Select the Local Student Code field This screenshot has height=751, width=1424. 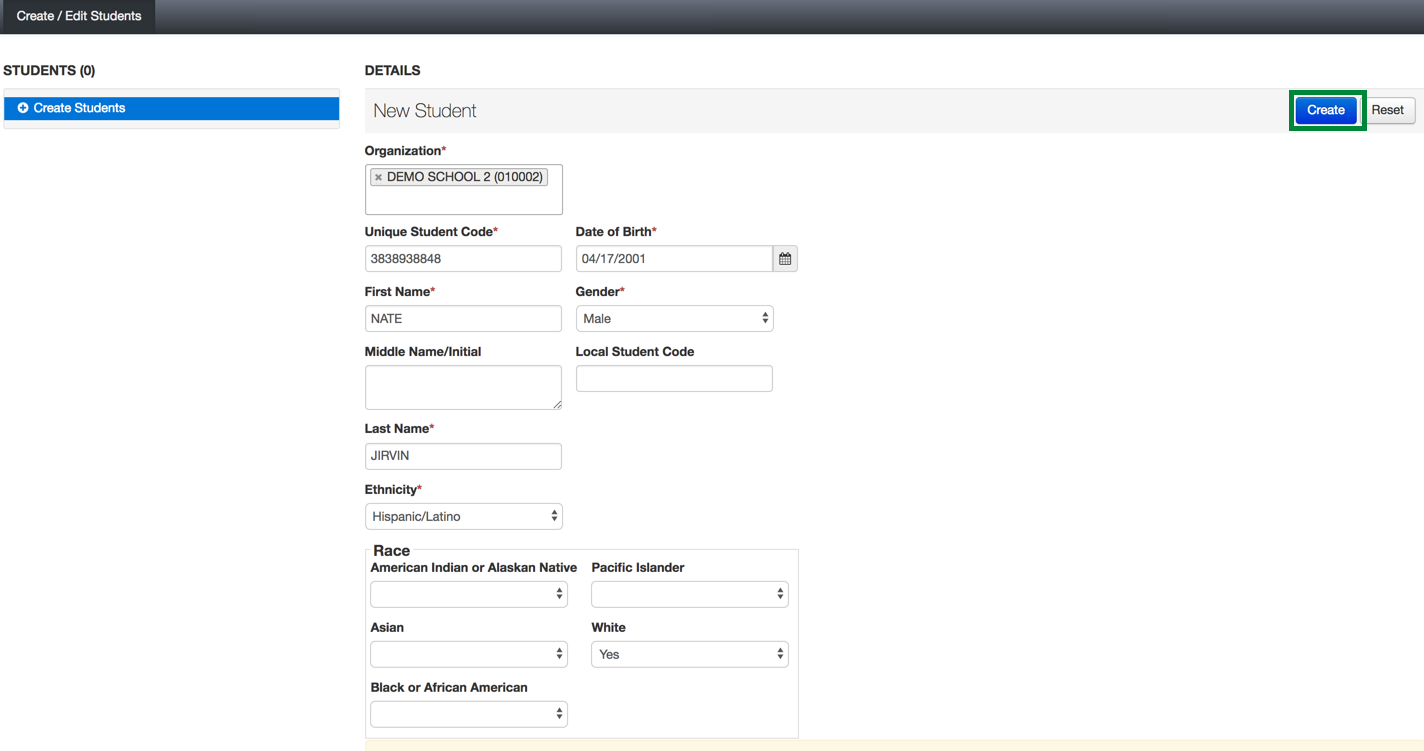[x=674, y=379]
